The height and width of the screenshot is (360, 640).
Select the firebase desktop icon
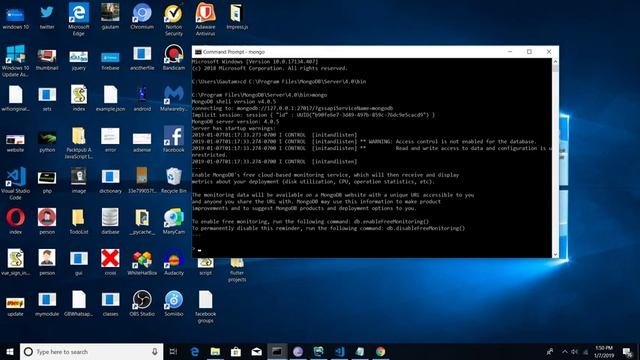(x=110, y=60)
